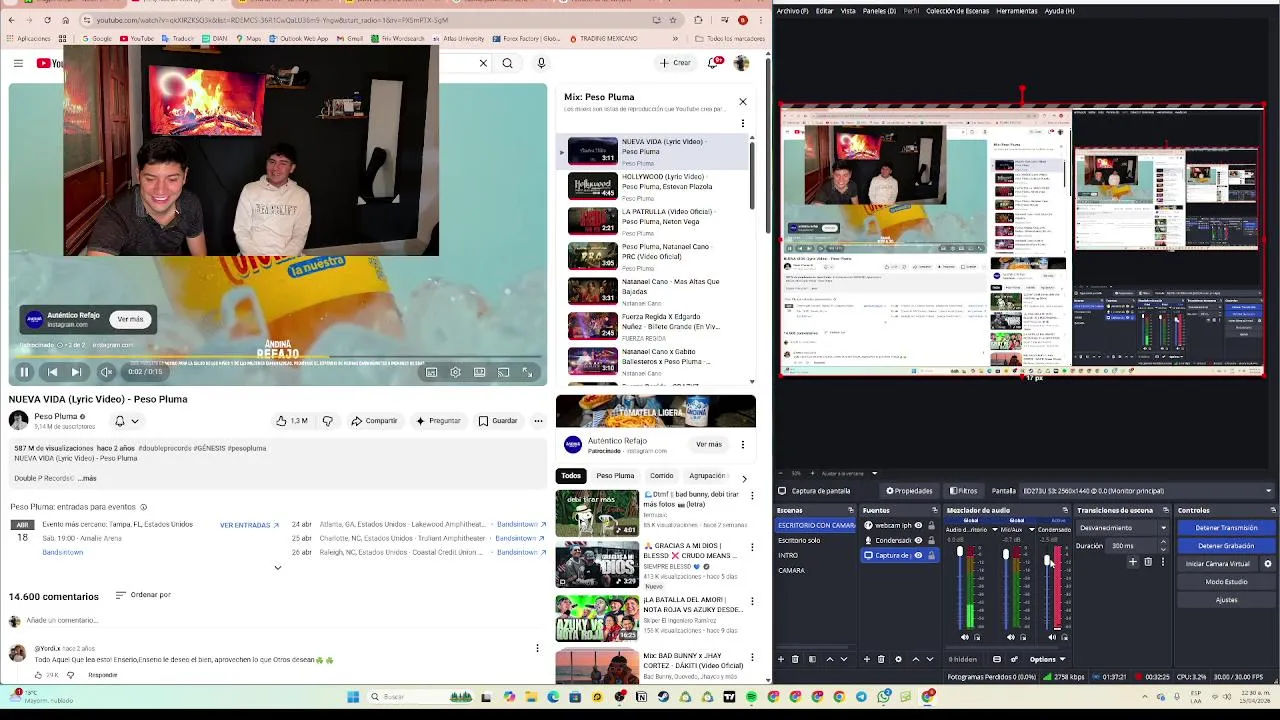Open more actions menu beside Guardar

538,421
